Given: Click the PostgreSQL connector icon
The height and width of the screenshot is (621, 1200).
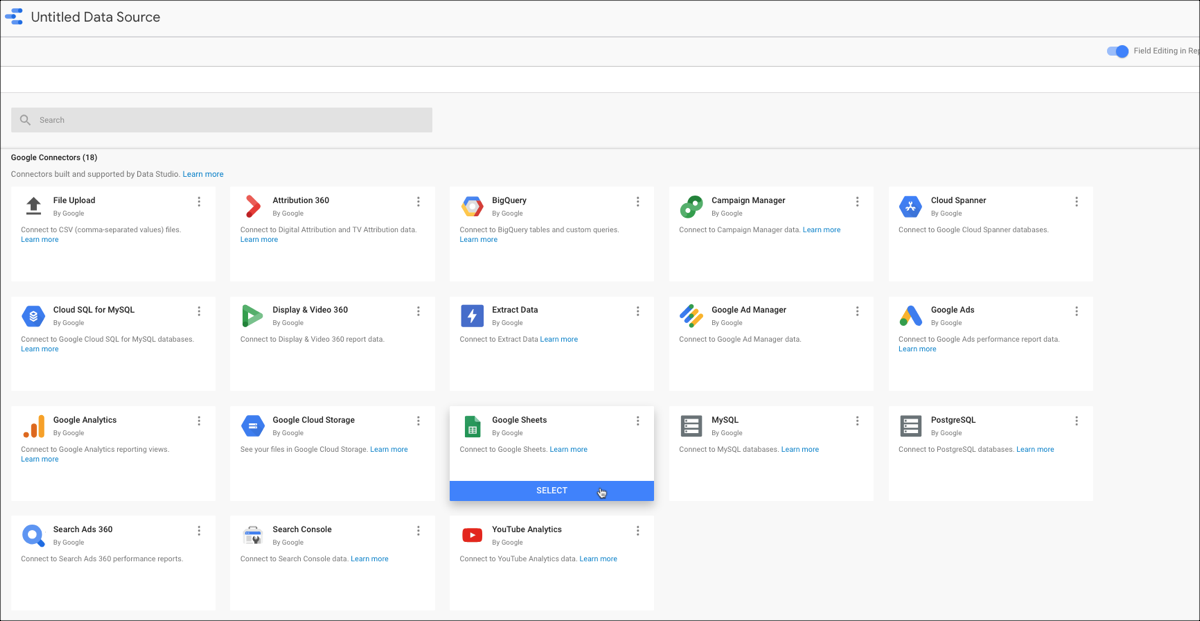Looking at the screenshot, I should [x=910, y=426].
